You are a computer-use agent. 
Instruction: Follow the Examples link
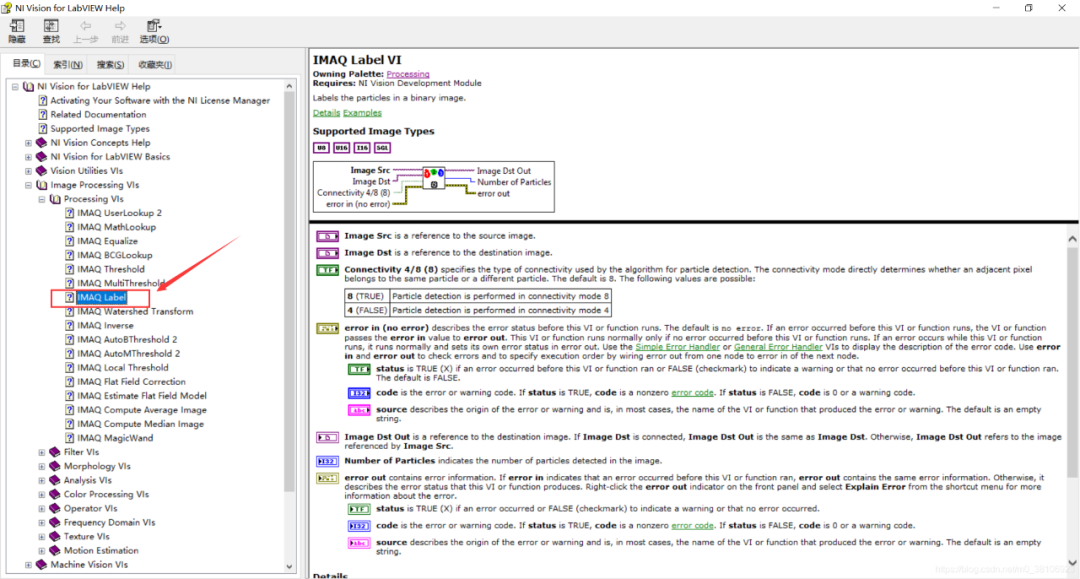(362, 113)
